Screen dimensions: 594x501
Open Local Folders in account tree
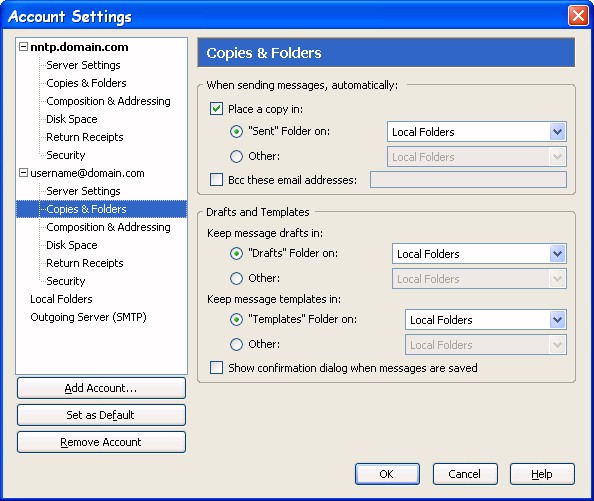click(x=61, y=299)
